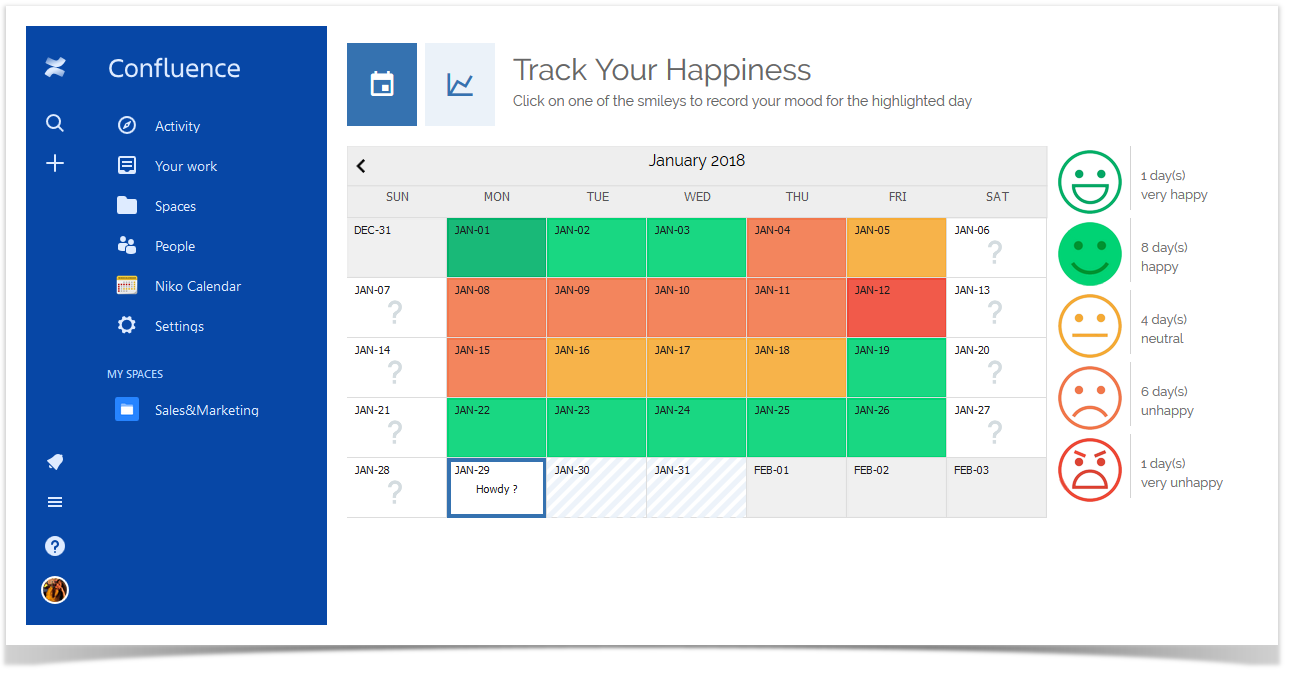Image resolution: width=1292 pixels, height=674 pixels.
Task: Select the JAN-19 green cell
Action: click(x=897, y=368)
